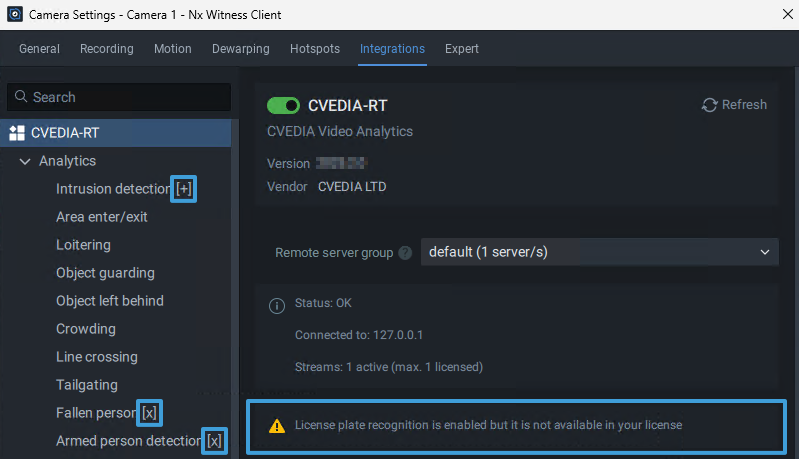Click the Refresh circular arrows icon
Viewport: 799px width, 459px height.
[710, 105]
